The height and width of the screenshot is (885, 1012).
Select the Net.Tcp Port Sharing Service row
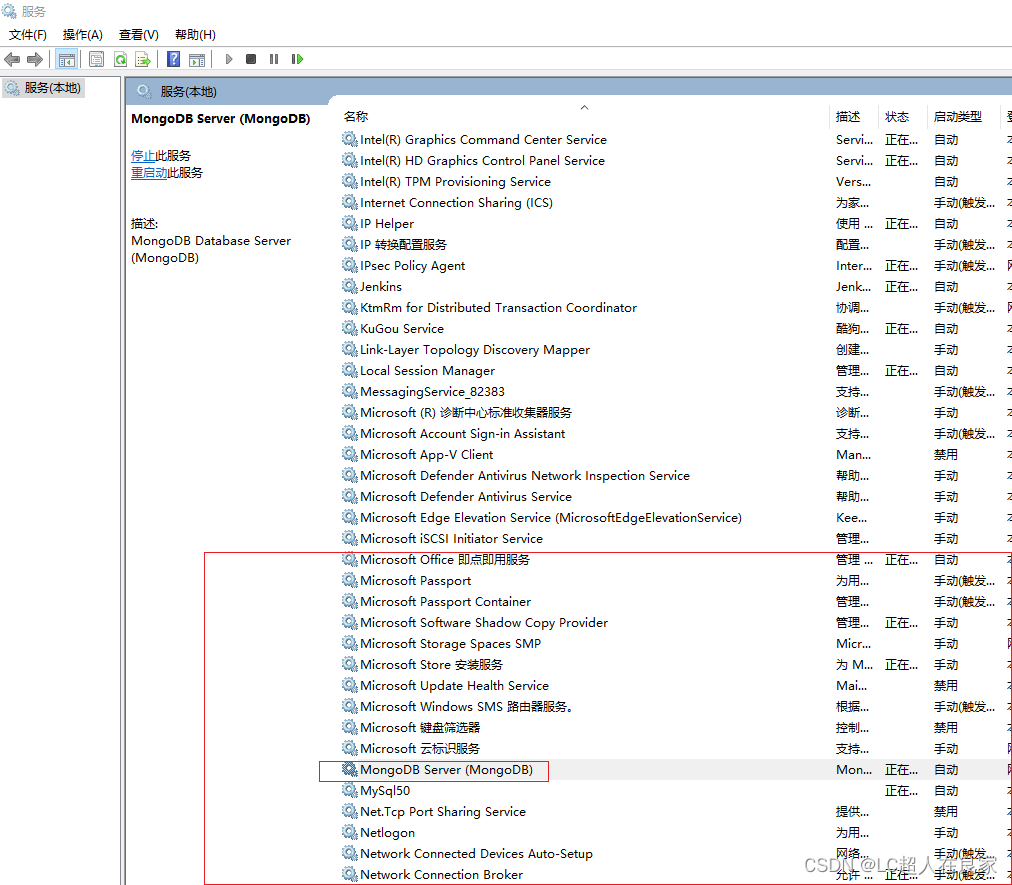click(x=676, y=811)
